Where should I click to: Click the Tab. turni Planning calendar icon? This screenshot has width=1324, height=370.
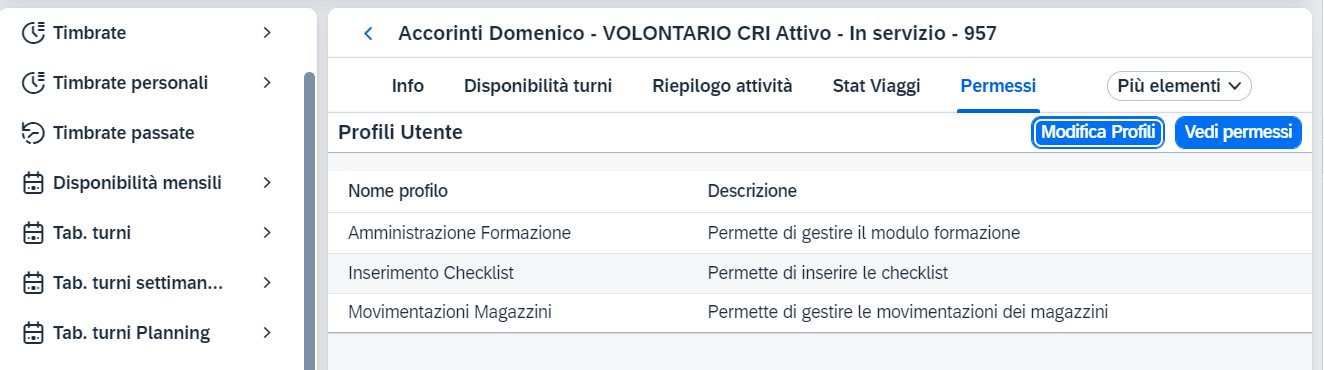click(x=34, y=333)
